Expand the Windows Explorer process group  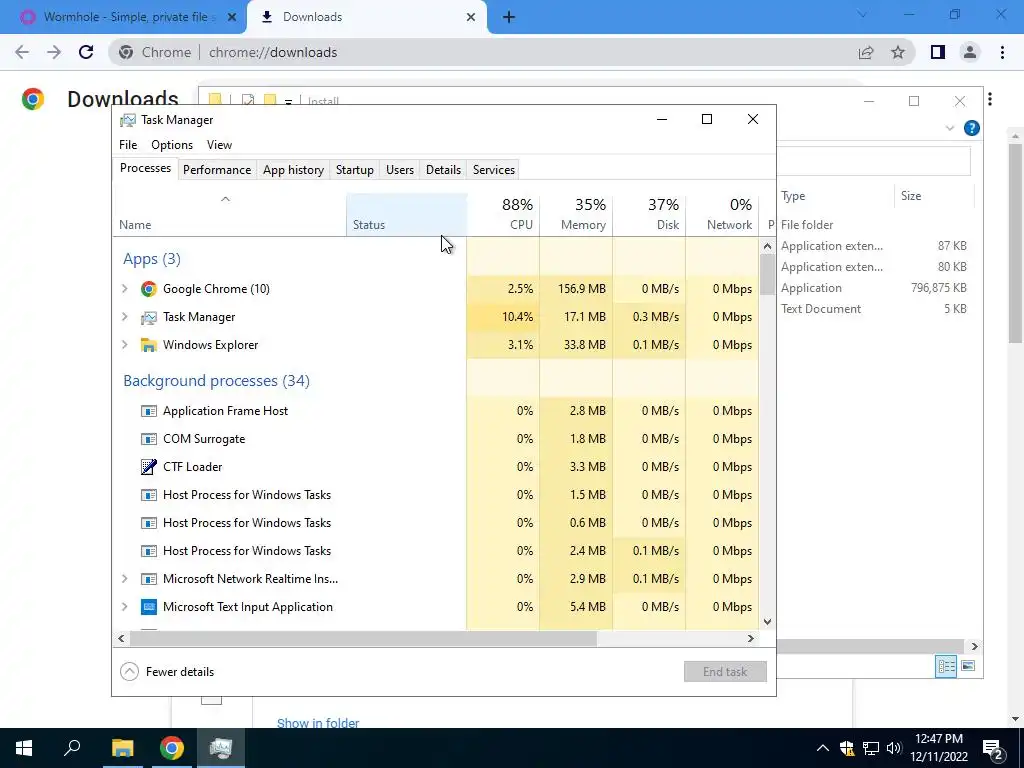(125, 345)
